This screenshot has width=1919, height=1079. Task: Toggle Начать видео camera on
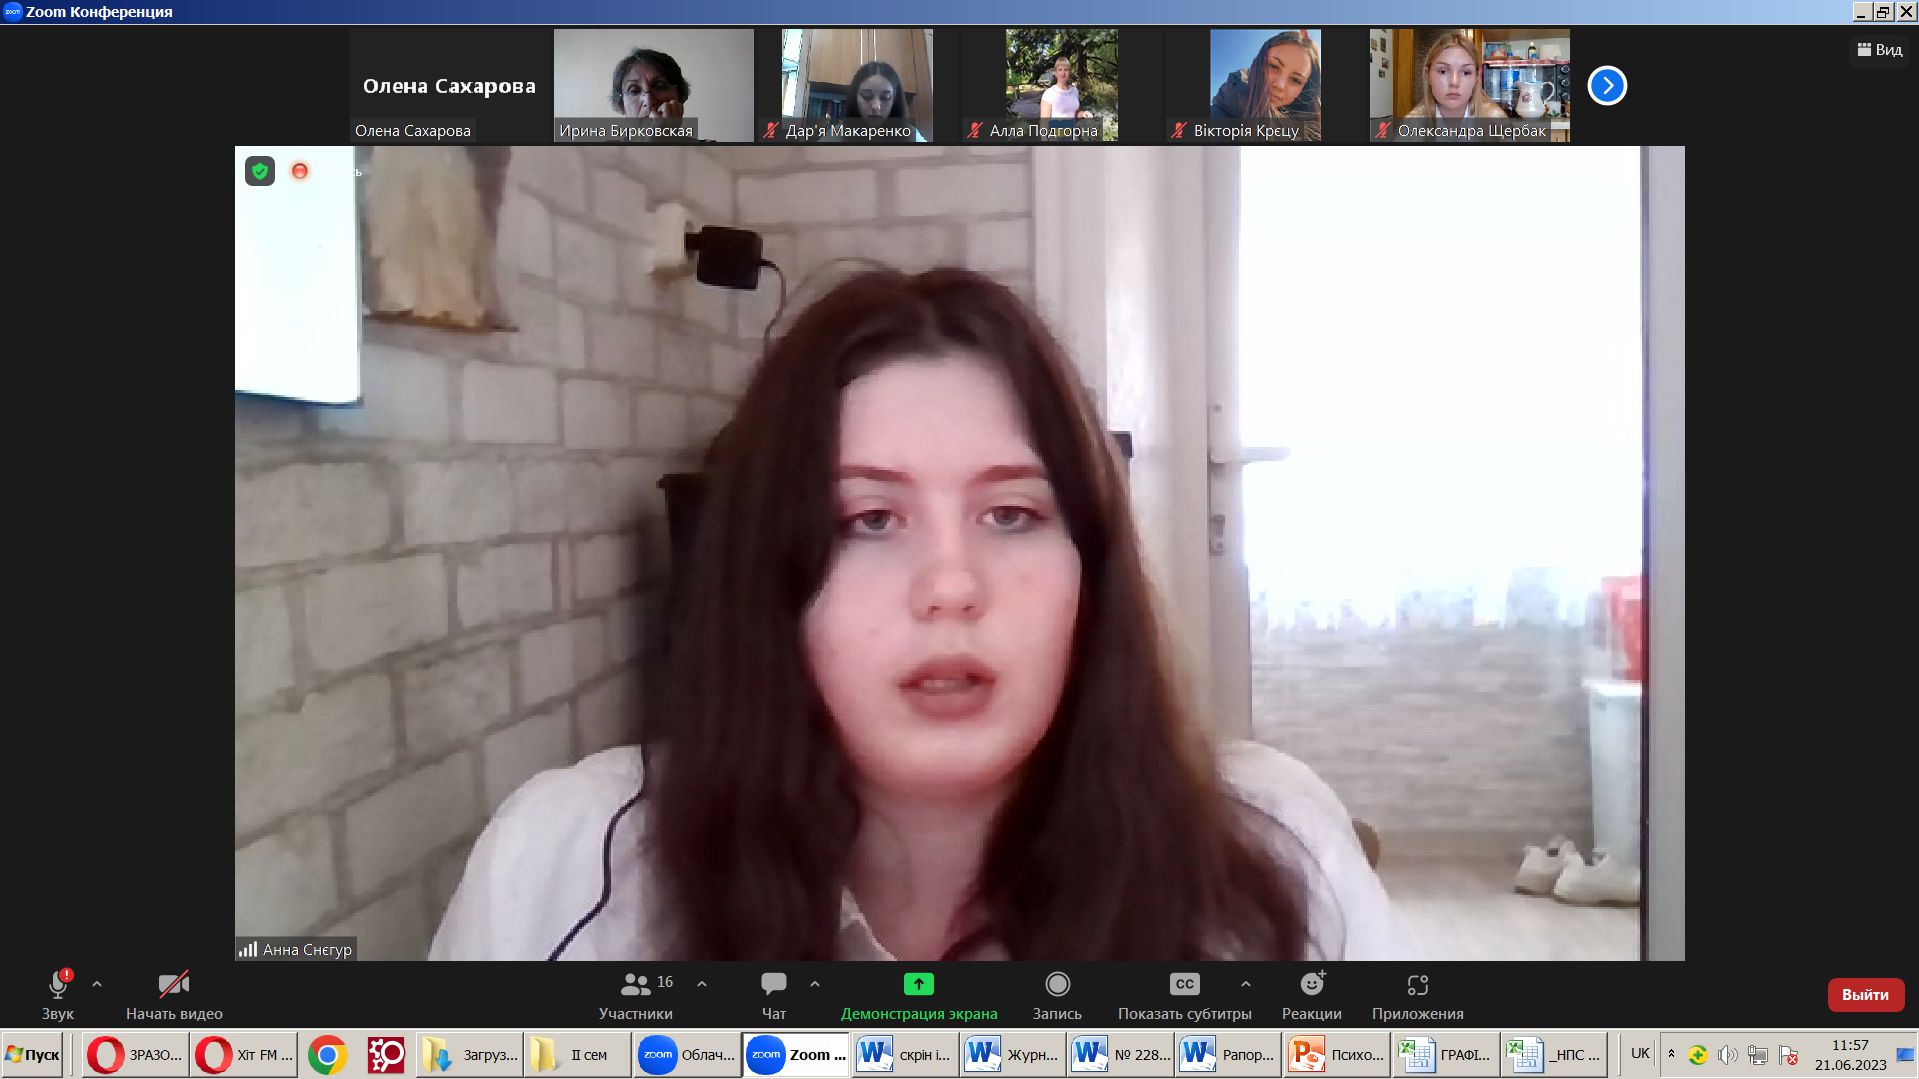(x=174, y=995)
